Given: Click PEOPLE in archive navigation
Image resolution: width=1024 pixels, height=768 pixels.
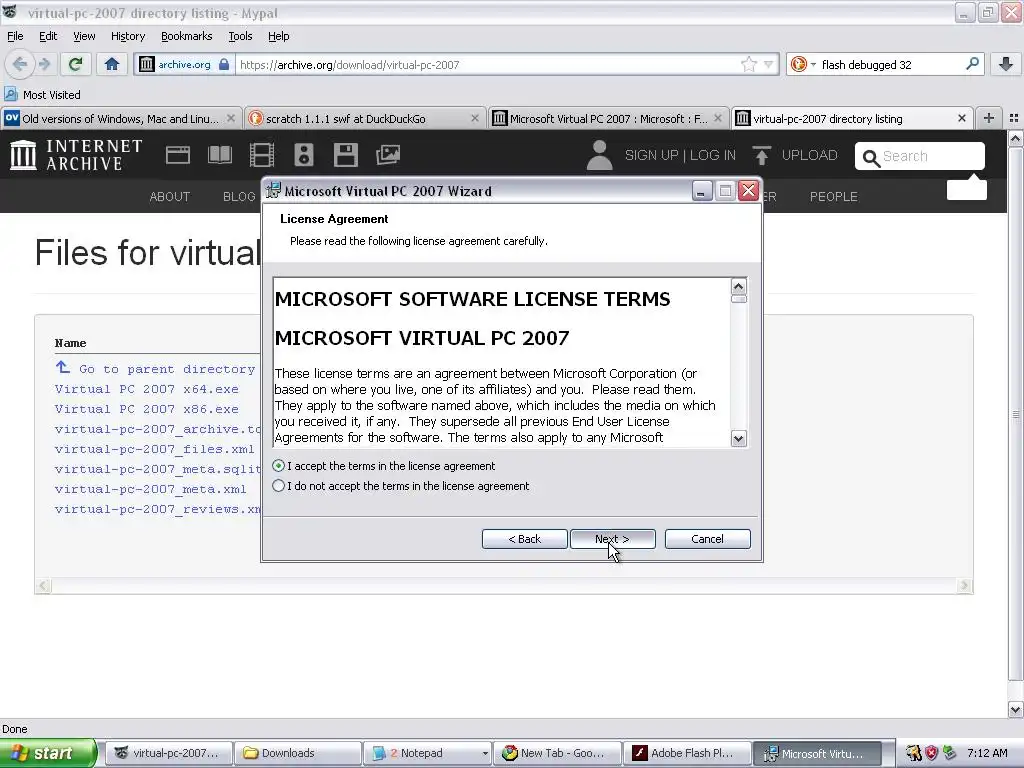Looking at the screenshot, I should tap(833, 197).
